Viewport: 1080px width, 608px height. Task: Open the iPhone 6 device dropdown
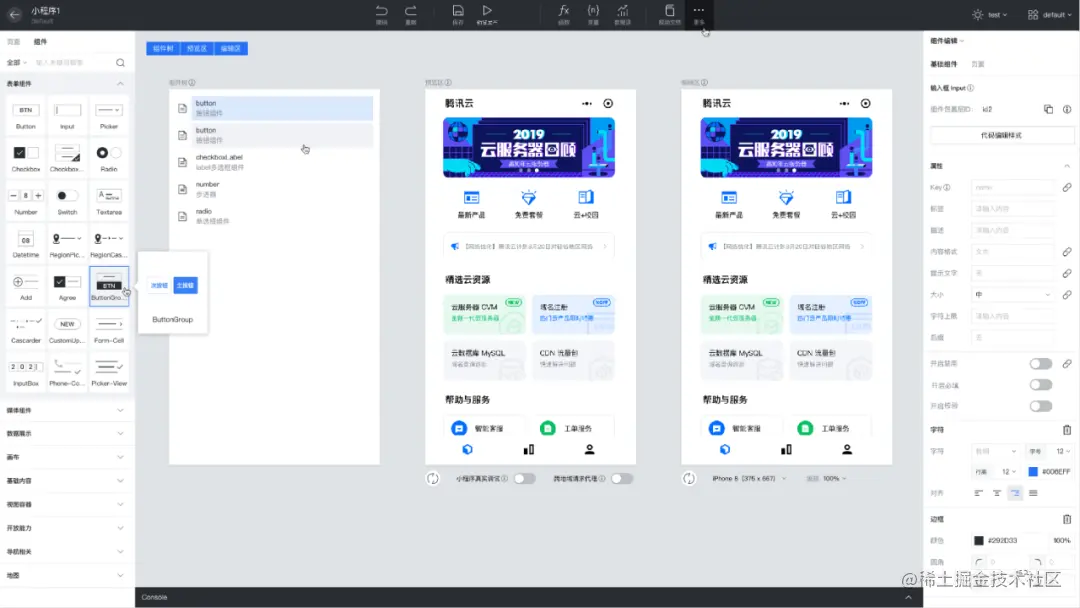click(x=749, y=479)
